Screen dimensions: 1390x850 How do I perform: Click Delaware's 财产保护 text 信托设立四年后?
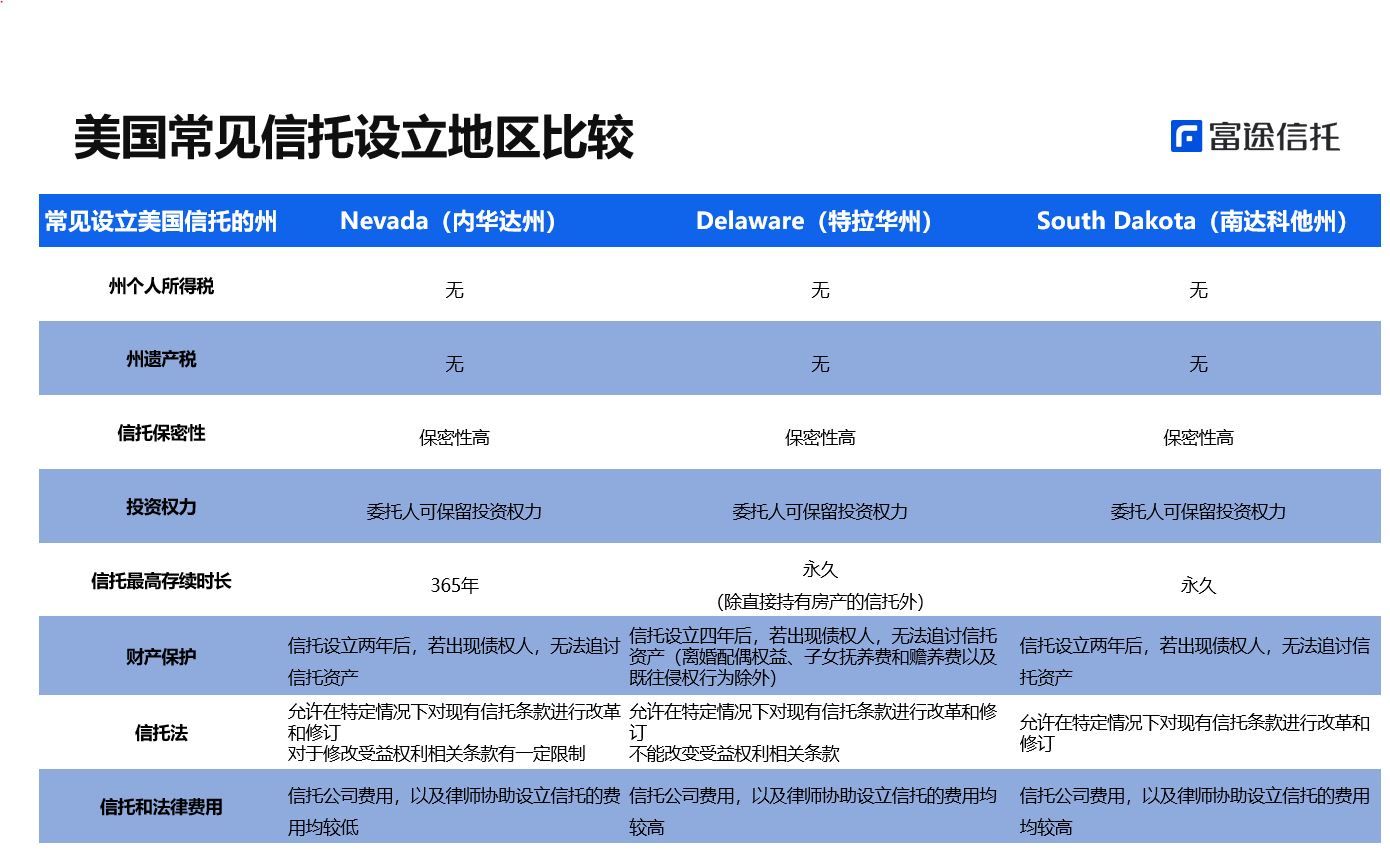click(813, 656)
